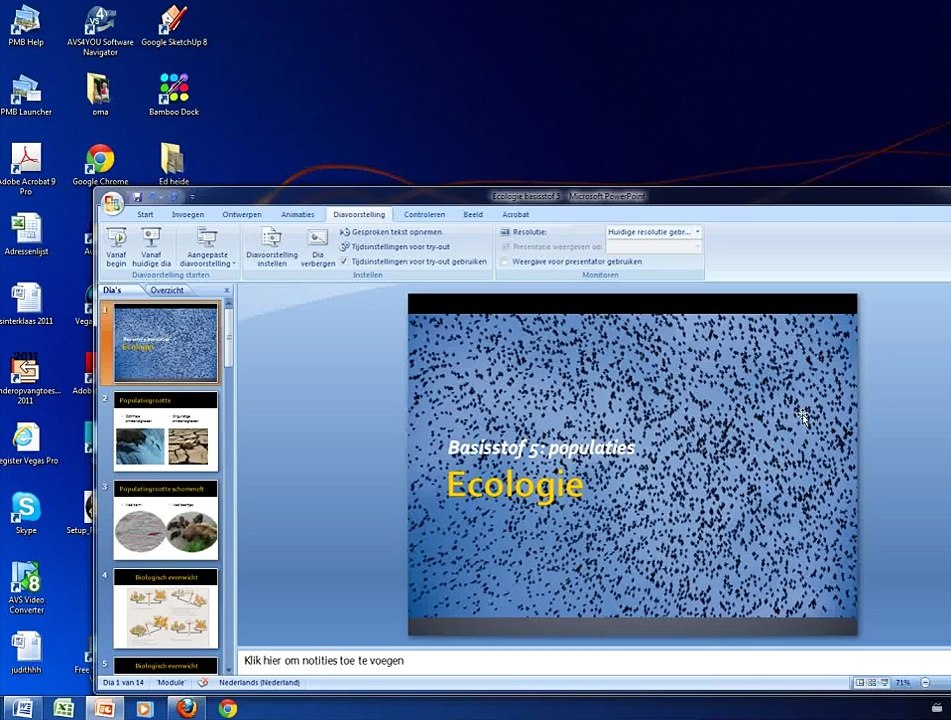Open Bamboo Dock desktop icon

(174, 95)
